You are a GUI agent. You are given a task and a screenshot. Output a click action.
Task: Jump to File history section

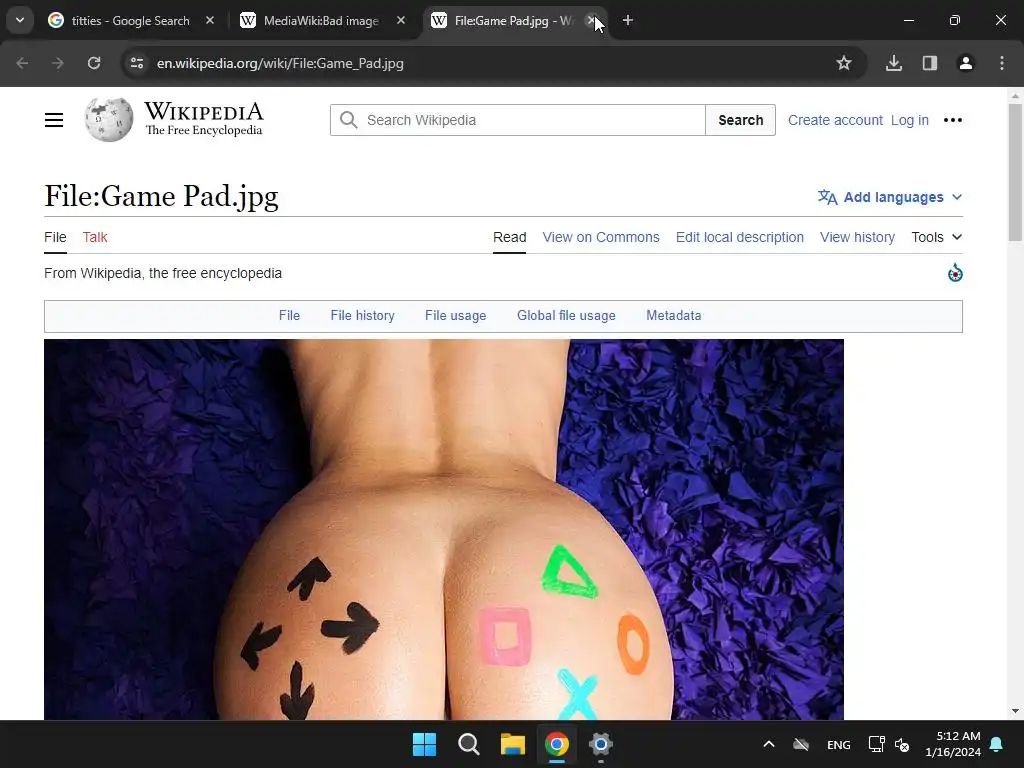coord(362,315)
